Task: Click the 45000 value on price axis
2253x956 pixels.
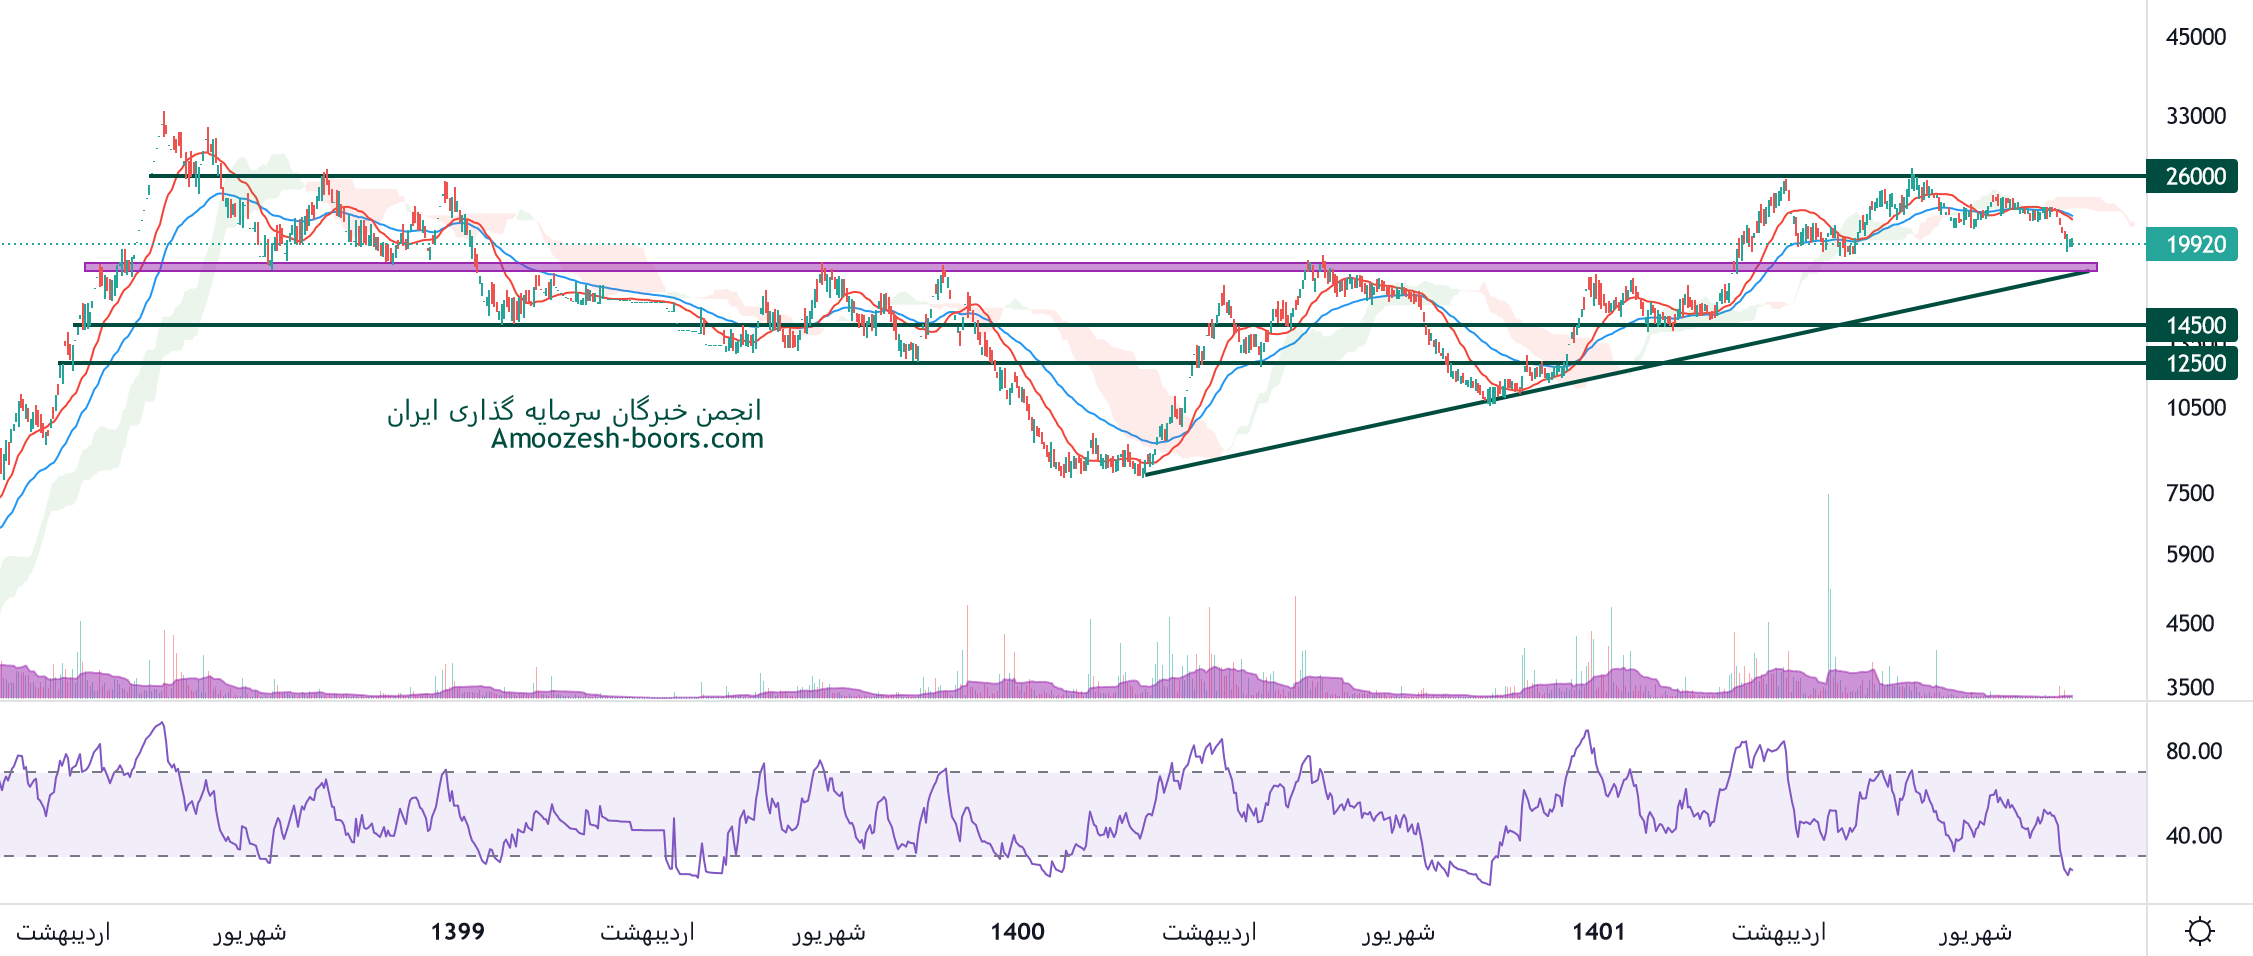Action: point(2195,37)
